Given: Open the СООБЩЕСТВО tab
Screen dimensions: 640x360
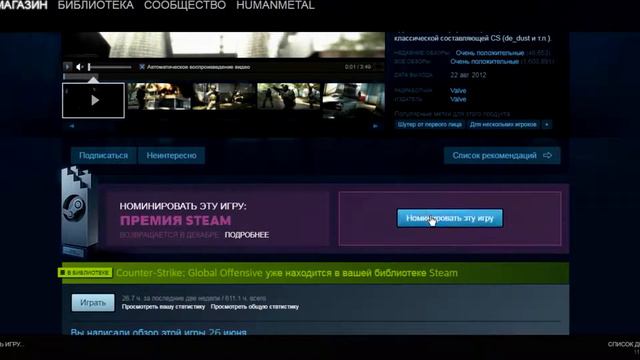Looking at the screenshot, I should [185, 5].
